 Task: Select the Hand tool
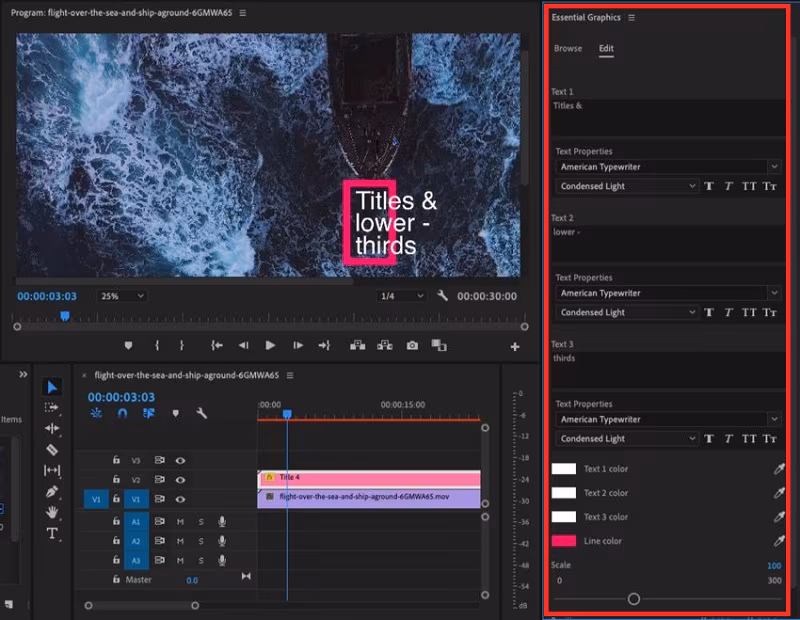coord(52,512)
